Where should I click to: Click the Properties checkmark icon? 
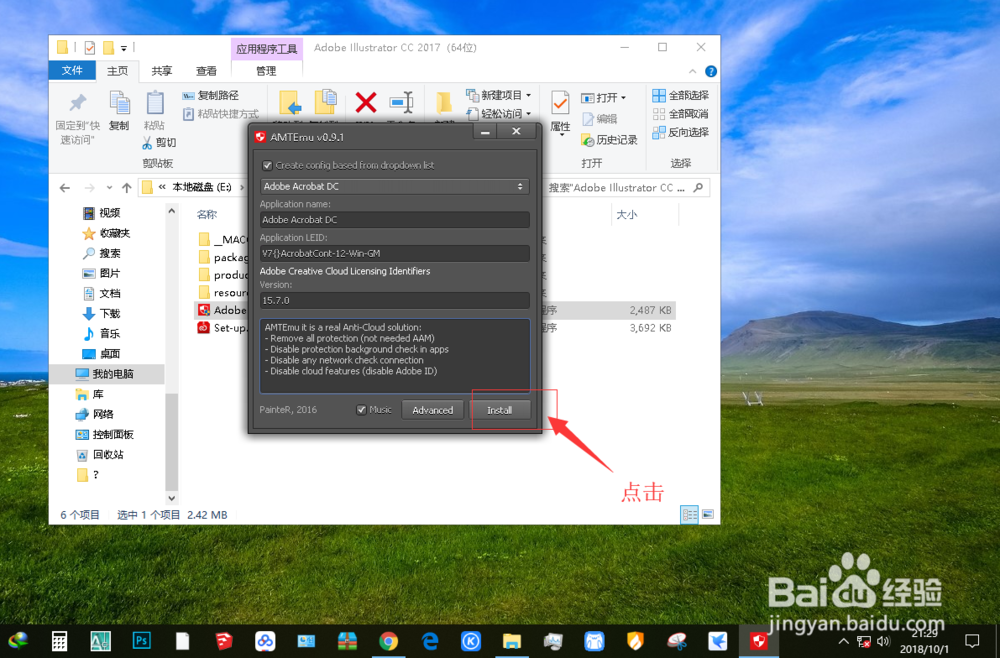pos(560,103)
